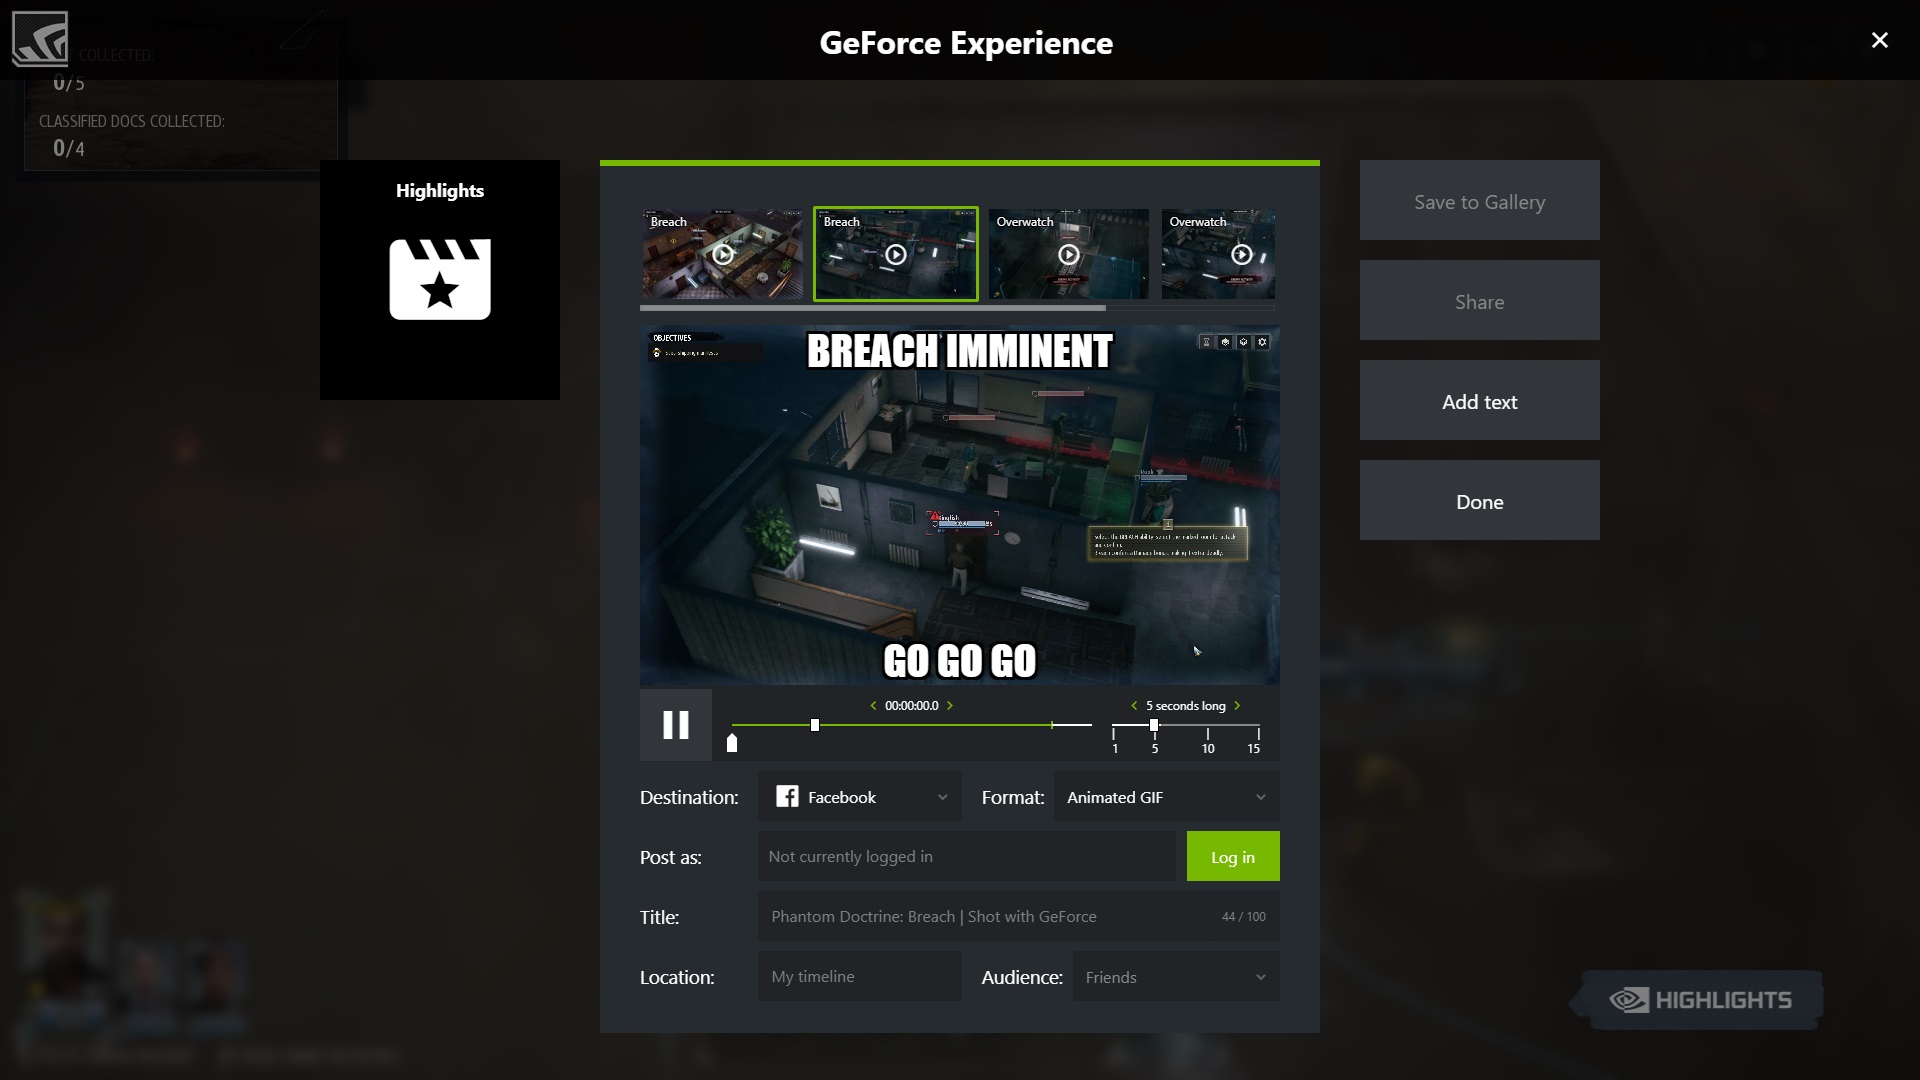Click the Log in button
Image resolution: width=1920 pixels, height=1080 pixels.
tap(1233, 857)
